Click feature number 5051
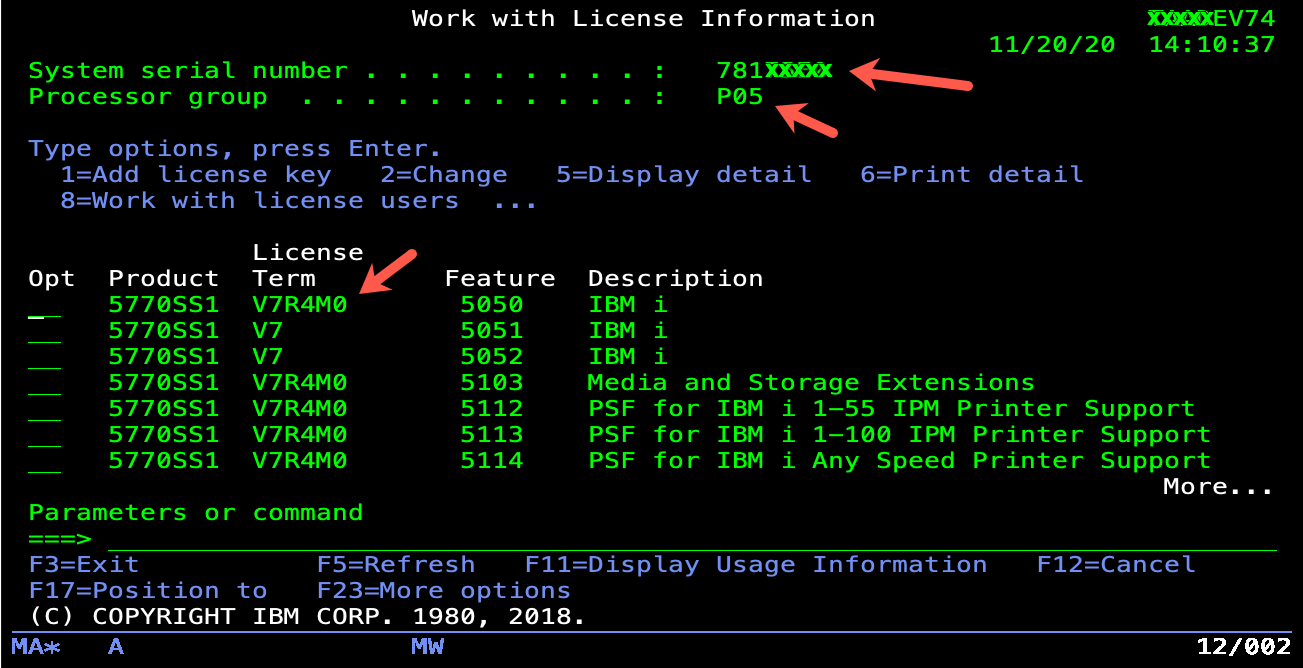This screenshot has height=668, width=1303. 492,331
